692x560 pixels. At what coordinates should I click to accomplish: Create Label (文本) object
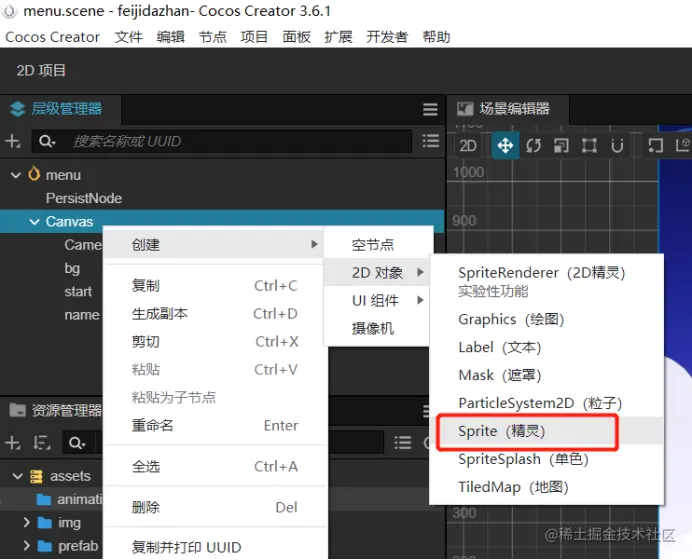pos(546,347)
